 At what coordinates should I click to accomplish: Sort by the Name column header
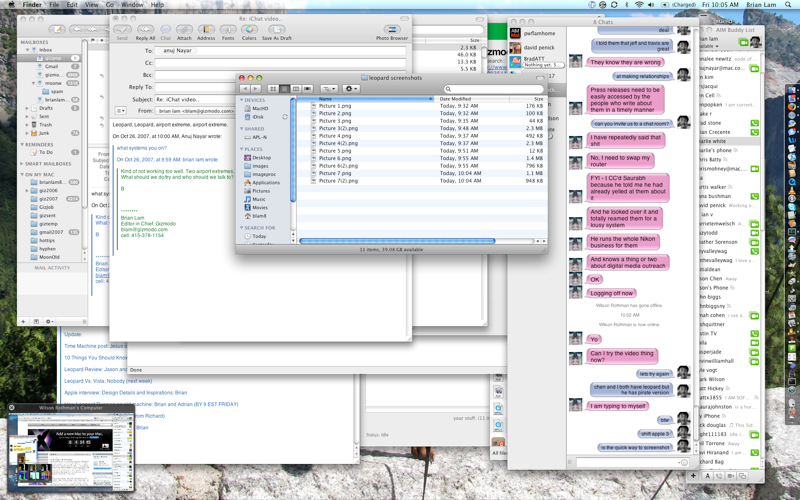tap(365, 99)
